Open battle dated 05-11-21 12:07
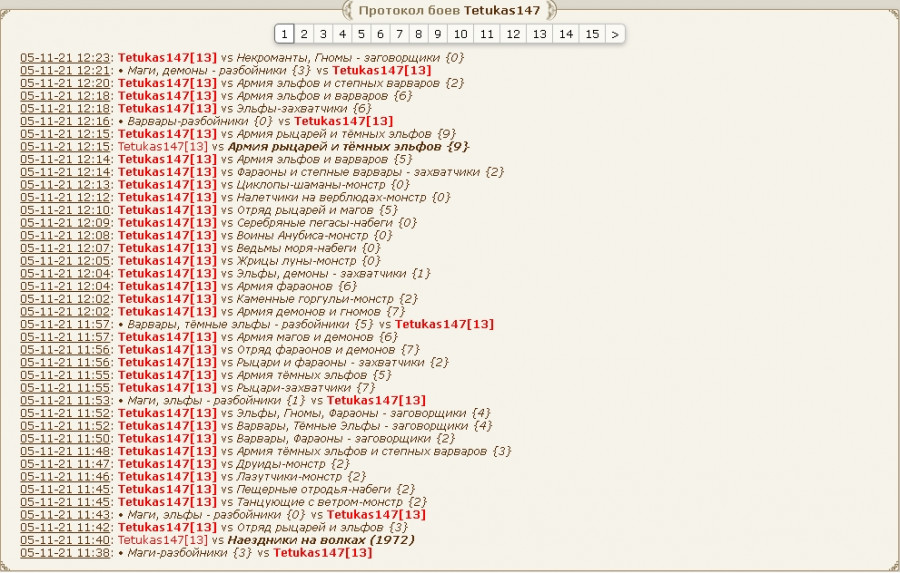Screen dimensions: 900x573 [65, 248]
